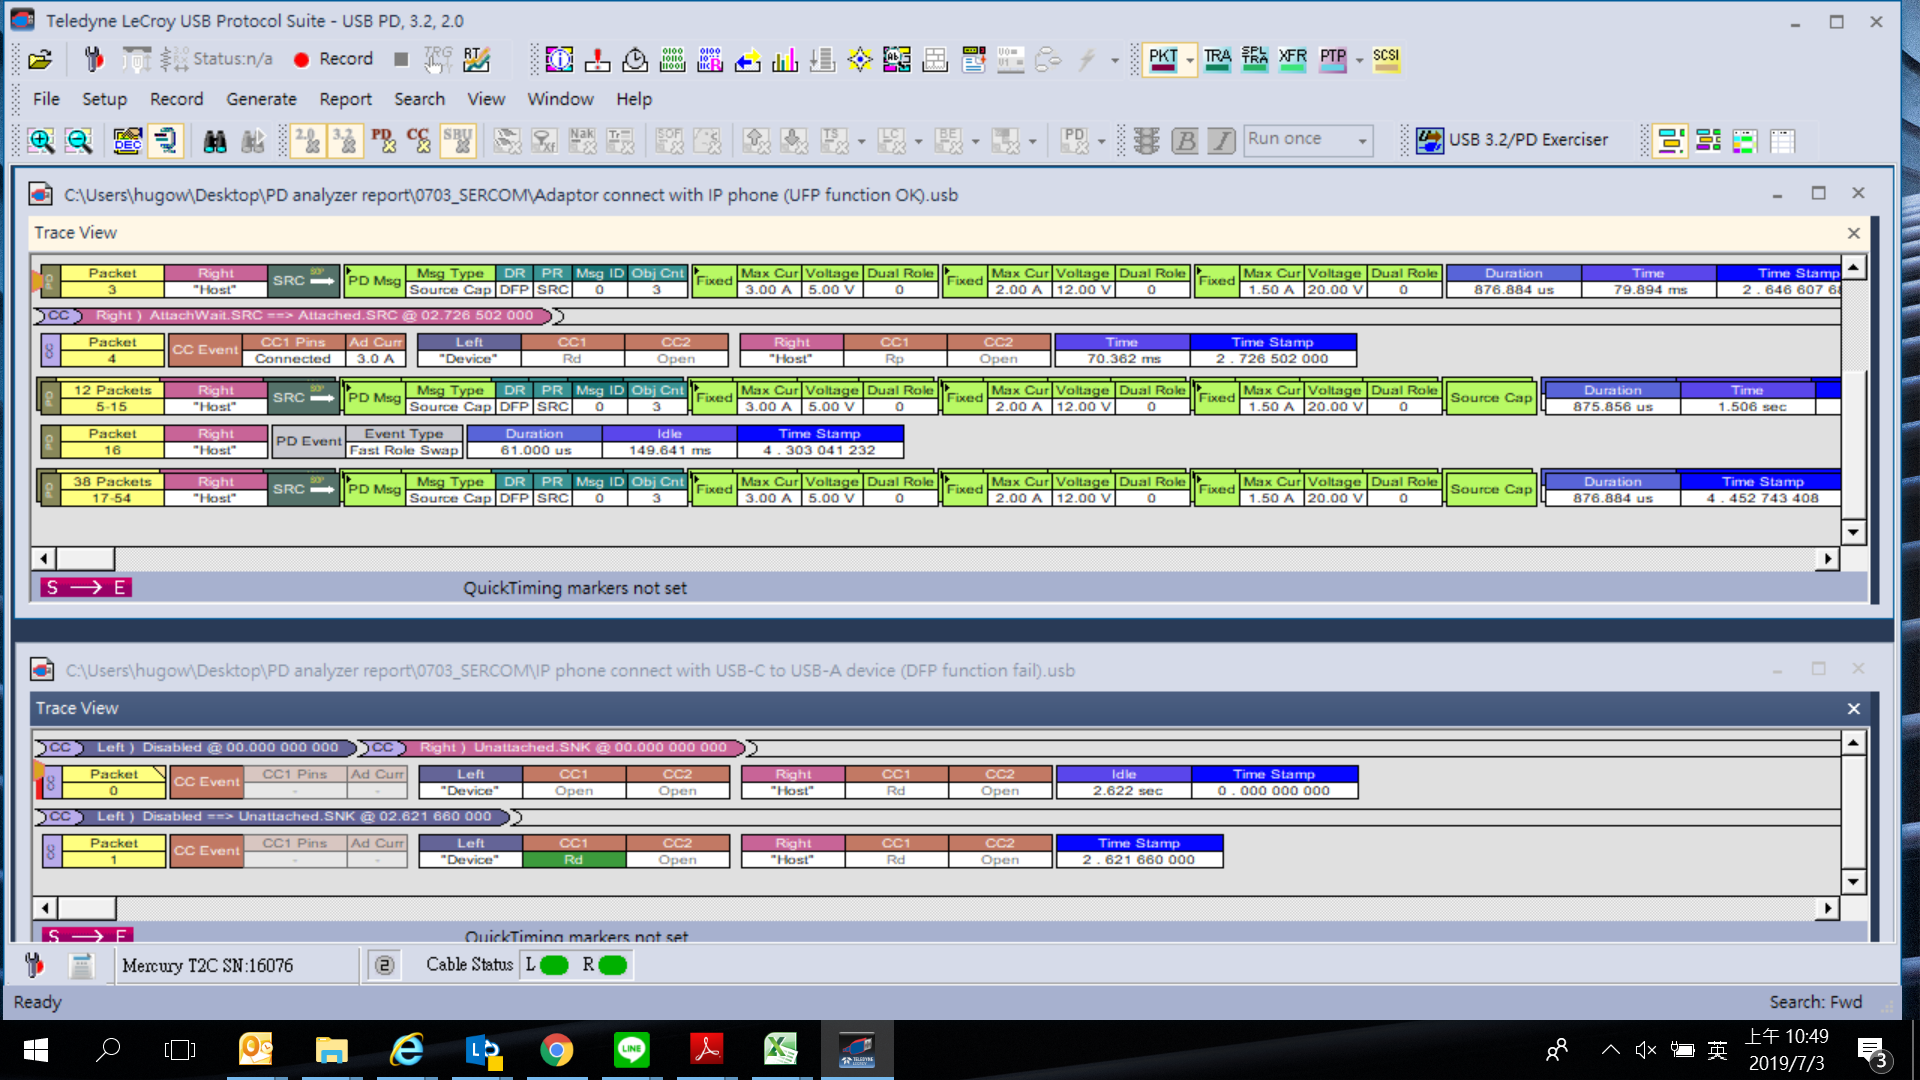Toggle the PKT packet level view
Screen dimensions: 1920x1080
point(1163,60)
